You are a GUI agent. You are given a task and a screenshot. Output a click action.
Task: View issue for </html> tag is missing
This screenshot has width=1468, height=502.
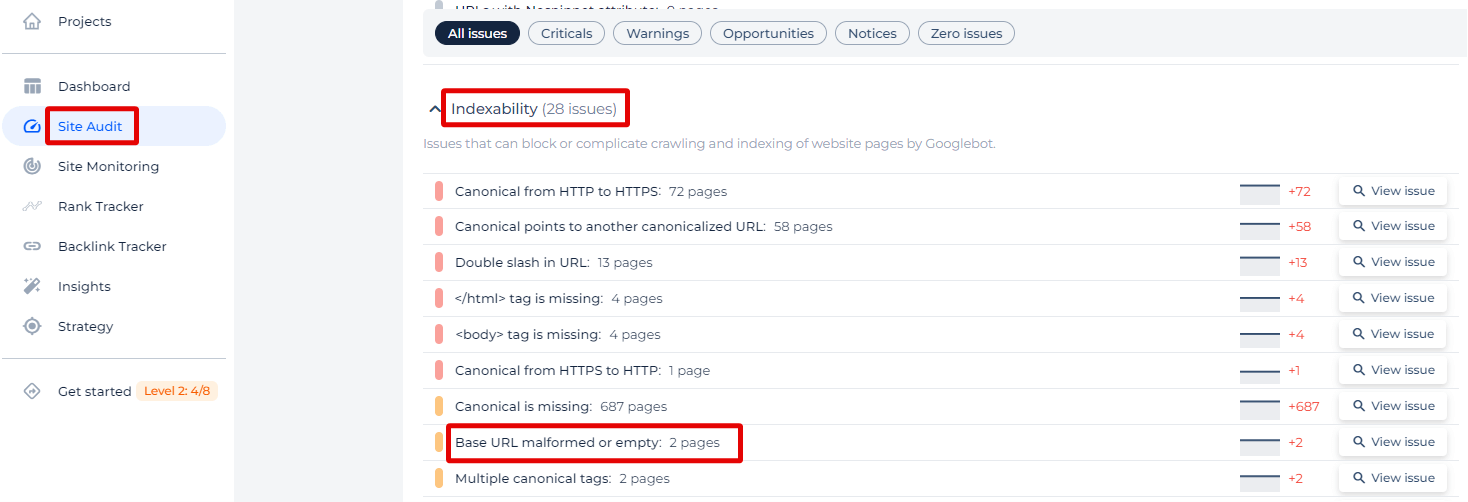[x=1393, y=298]
